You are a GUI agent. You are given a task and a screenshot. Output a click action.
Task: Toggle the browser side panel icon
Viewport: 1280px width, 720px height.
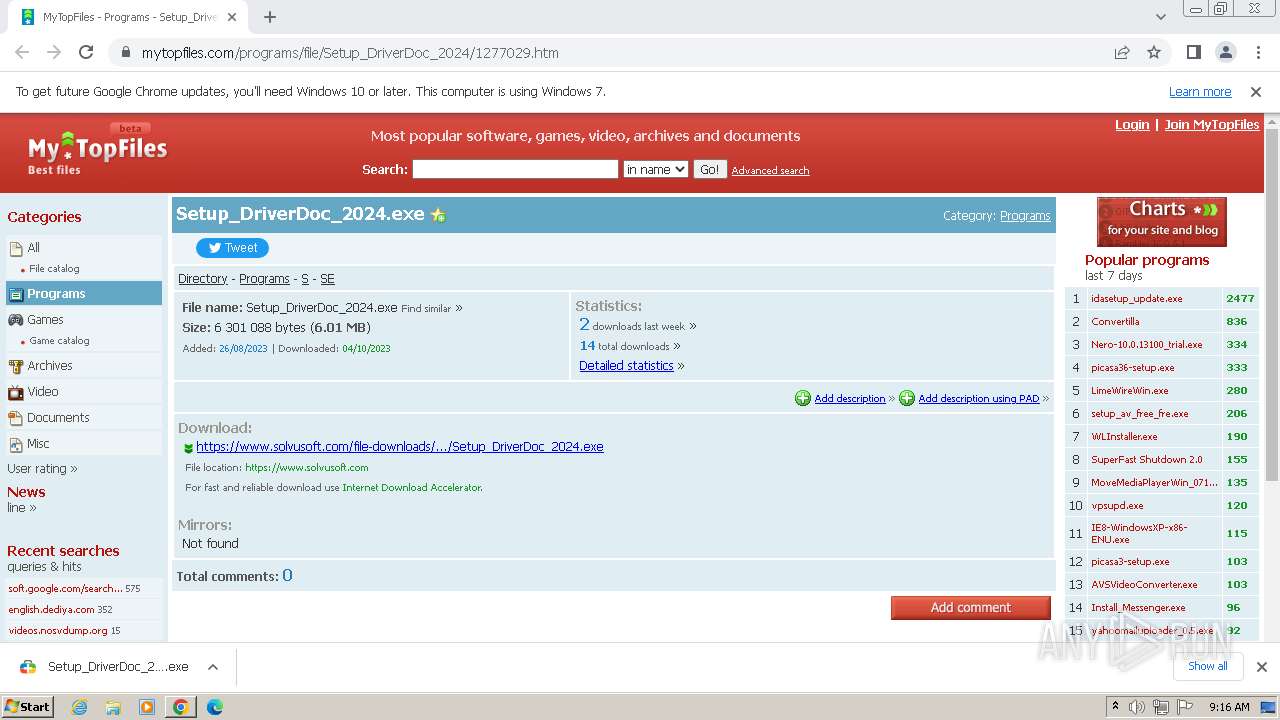(1194, 53)
